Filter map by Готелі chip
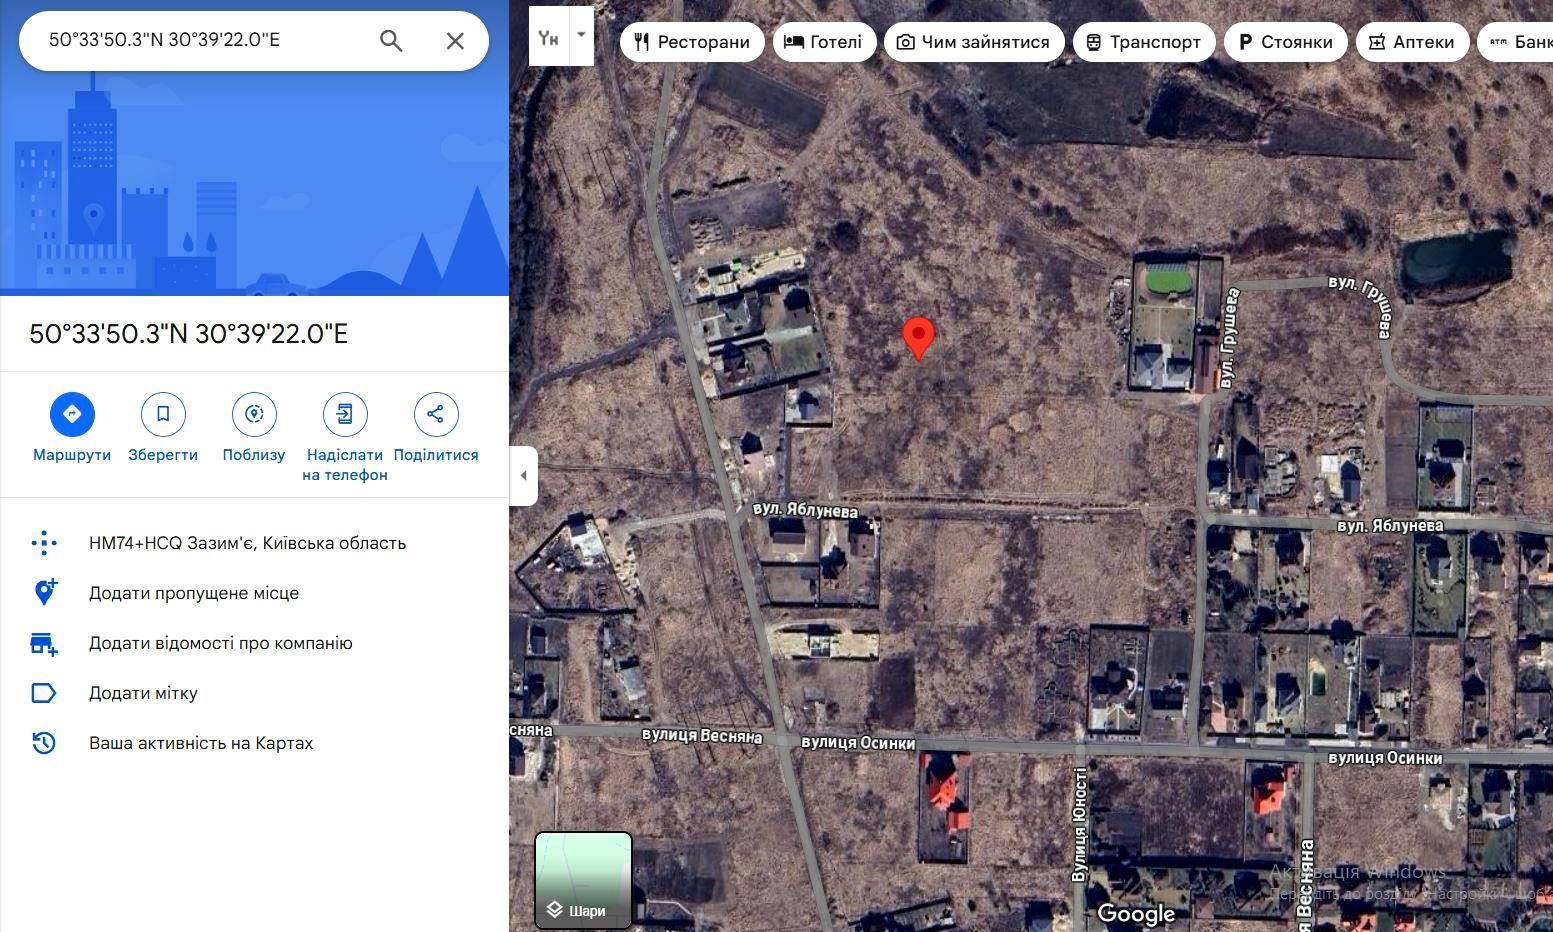 click(x=824, y=42)
